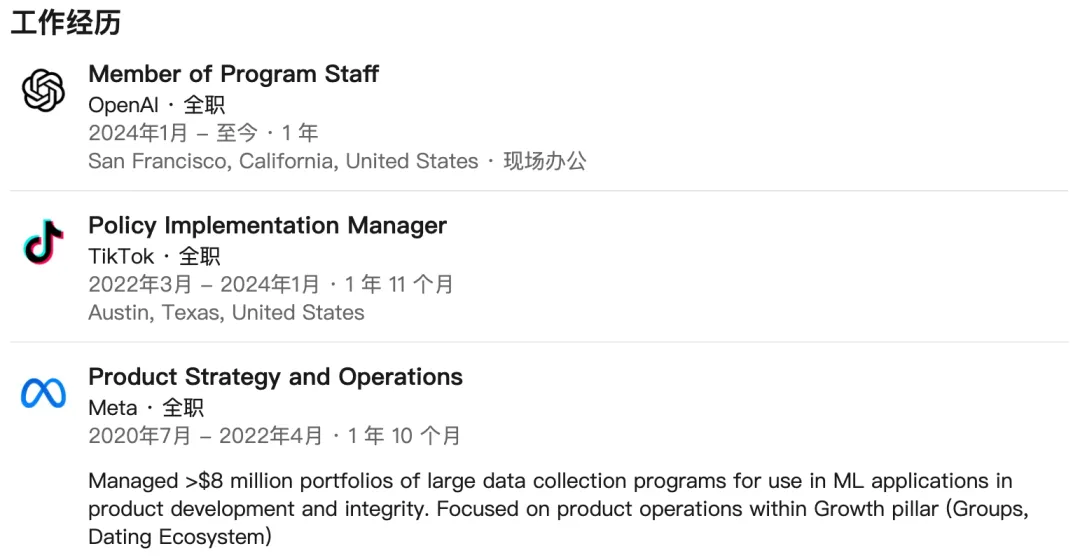1080x558 pixels.
Task: Select the 工作经历 section heading
Action: [x=66, y=23]
